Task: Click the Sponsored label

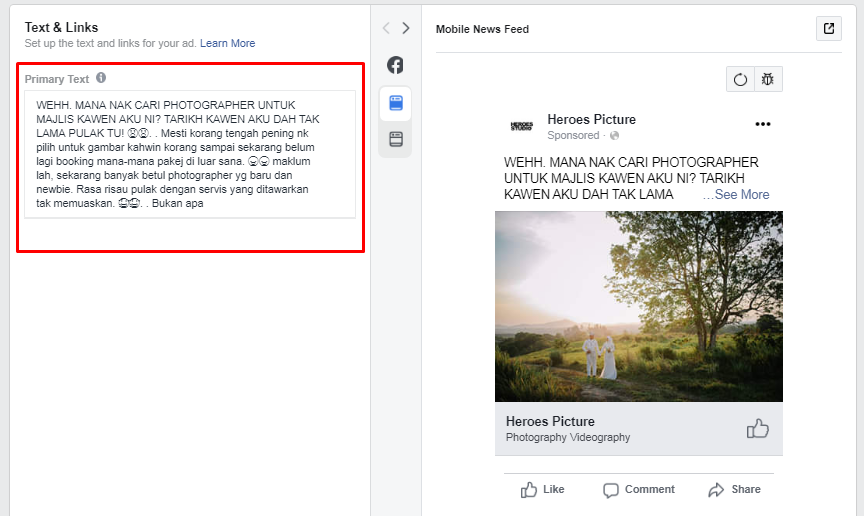Action: pyautogui.click(x=573, y=136)
